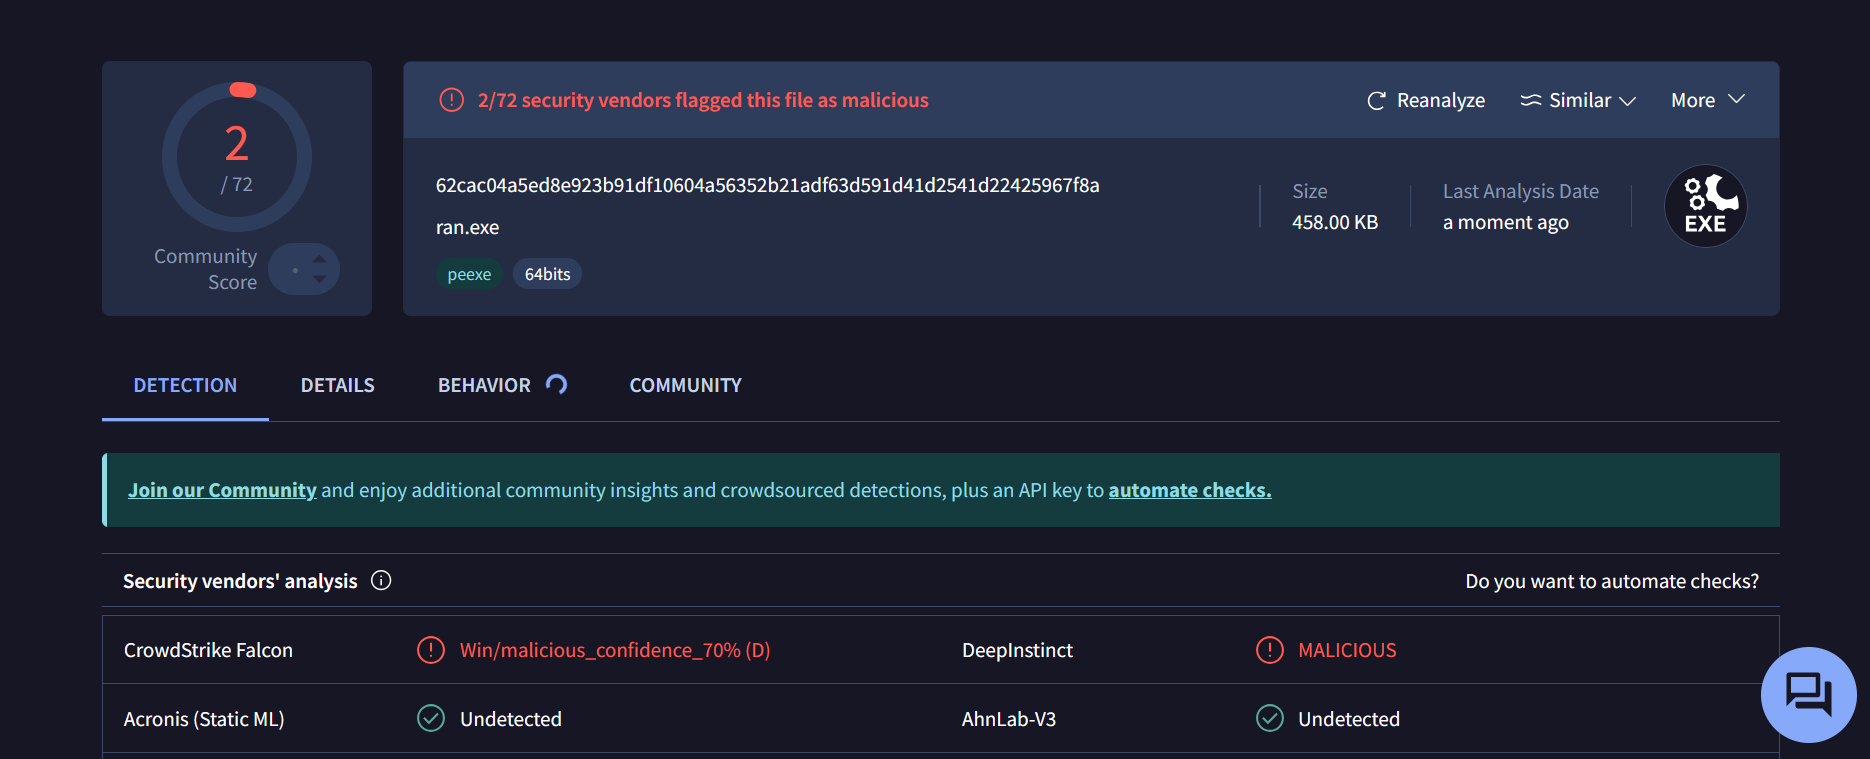Click the Reanalyze refresh icon
Image resolution: width=1870 pixels, height=759 pixels.
pyautogui.click(x=1376, y=101)
